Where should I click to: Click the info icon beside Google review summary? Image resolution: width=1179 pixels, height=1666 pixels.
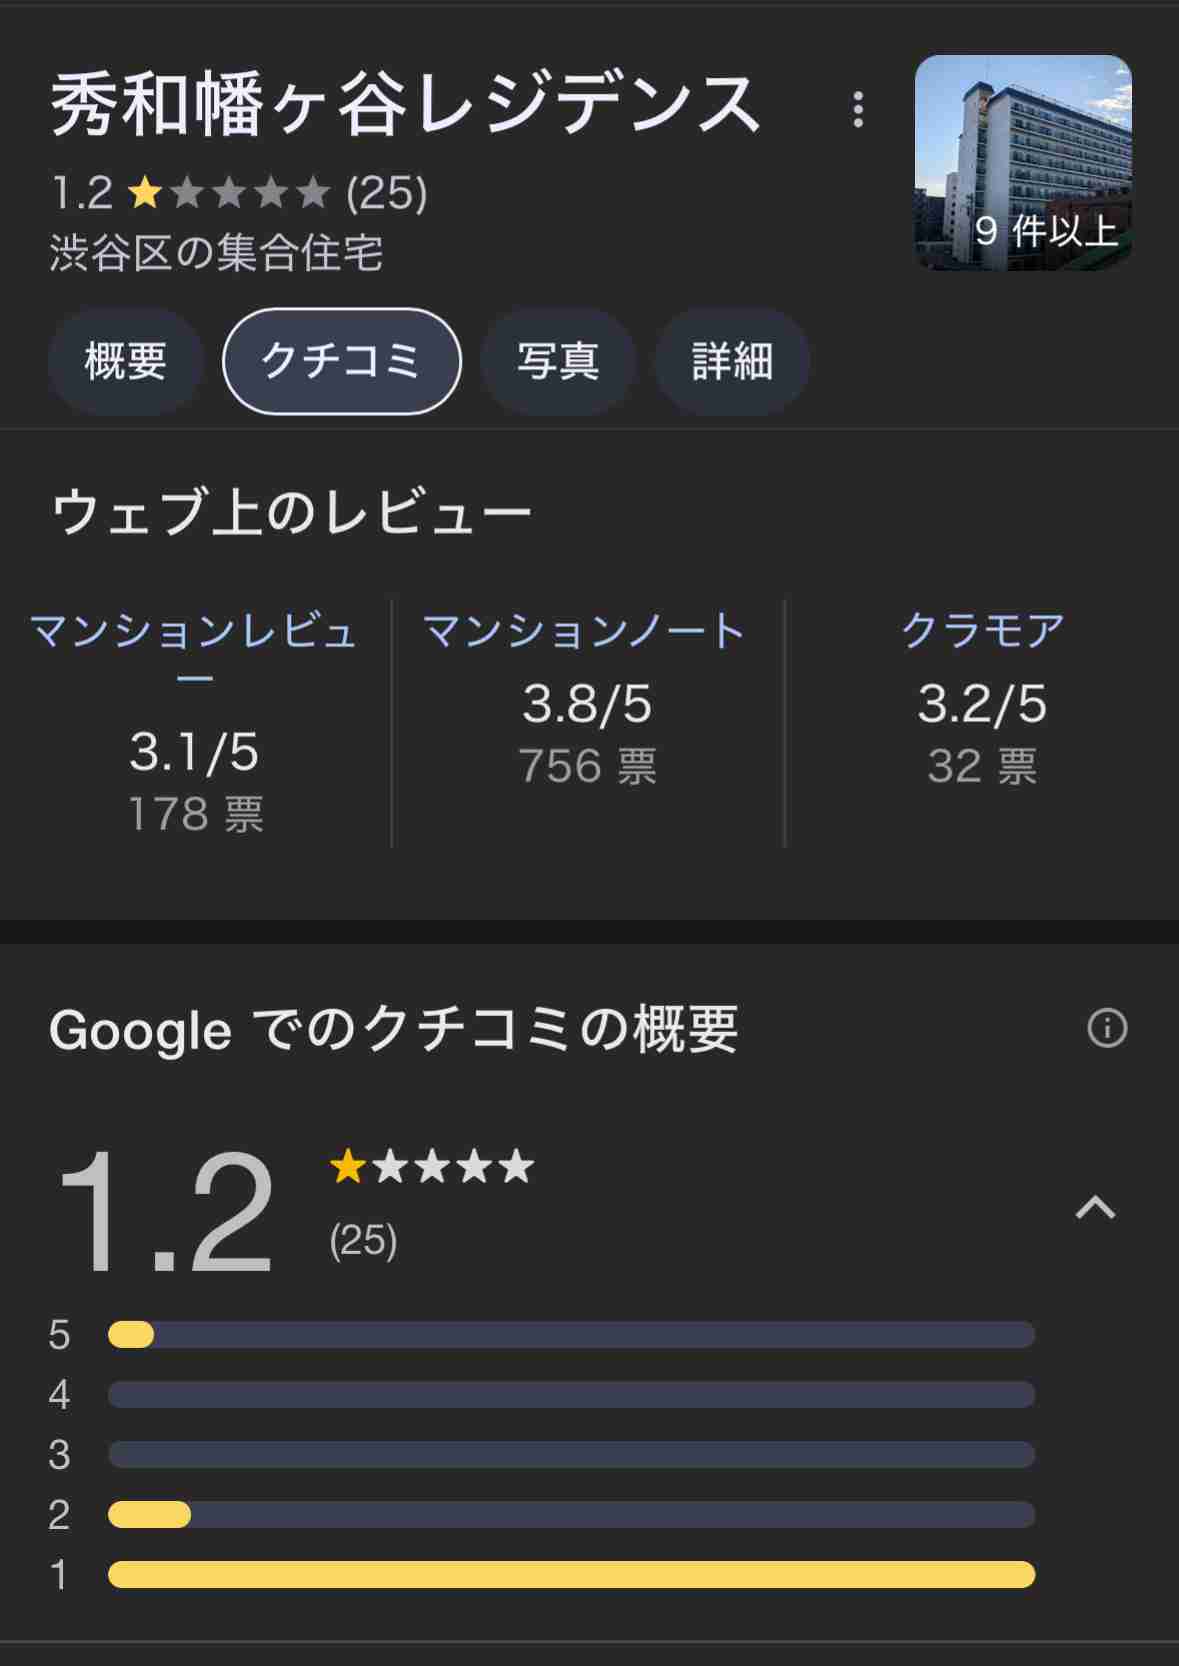[1107, 1028]
